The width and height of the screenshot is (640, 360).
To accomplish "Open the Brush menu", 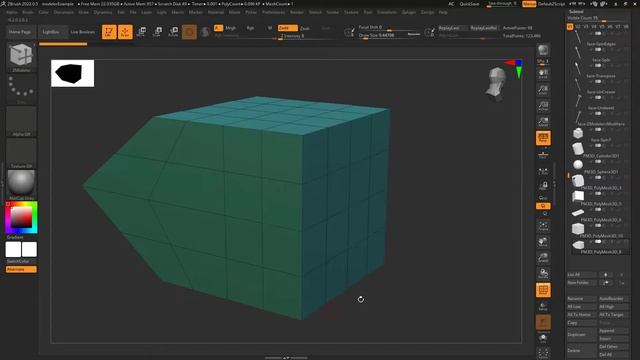I will click(28, 12).
